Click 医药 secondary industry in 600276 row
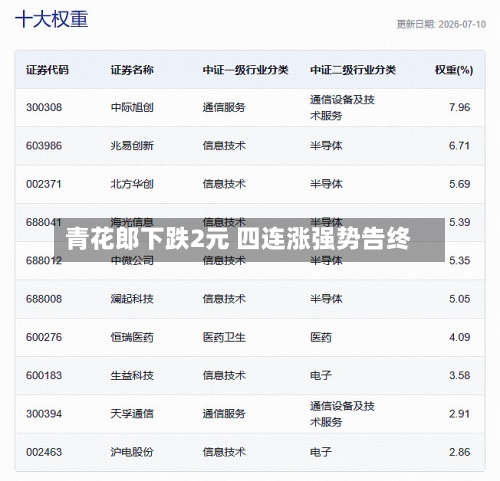This screenshot has width=500, height=481. pyautogui.click(x=321, y=337)
